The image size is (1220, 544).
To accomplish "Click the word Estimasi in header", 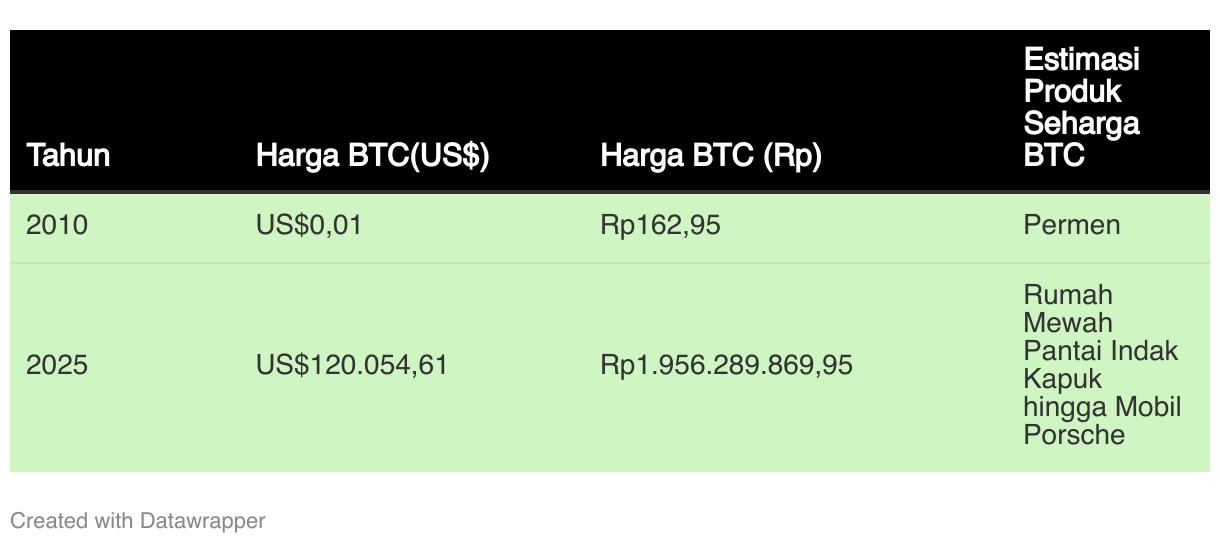I will click(1082, 59).
